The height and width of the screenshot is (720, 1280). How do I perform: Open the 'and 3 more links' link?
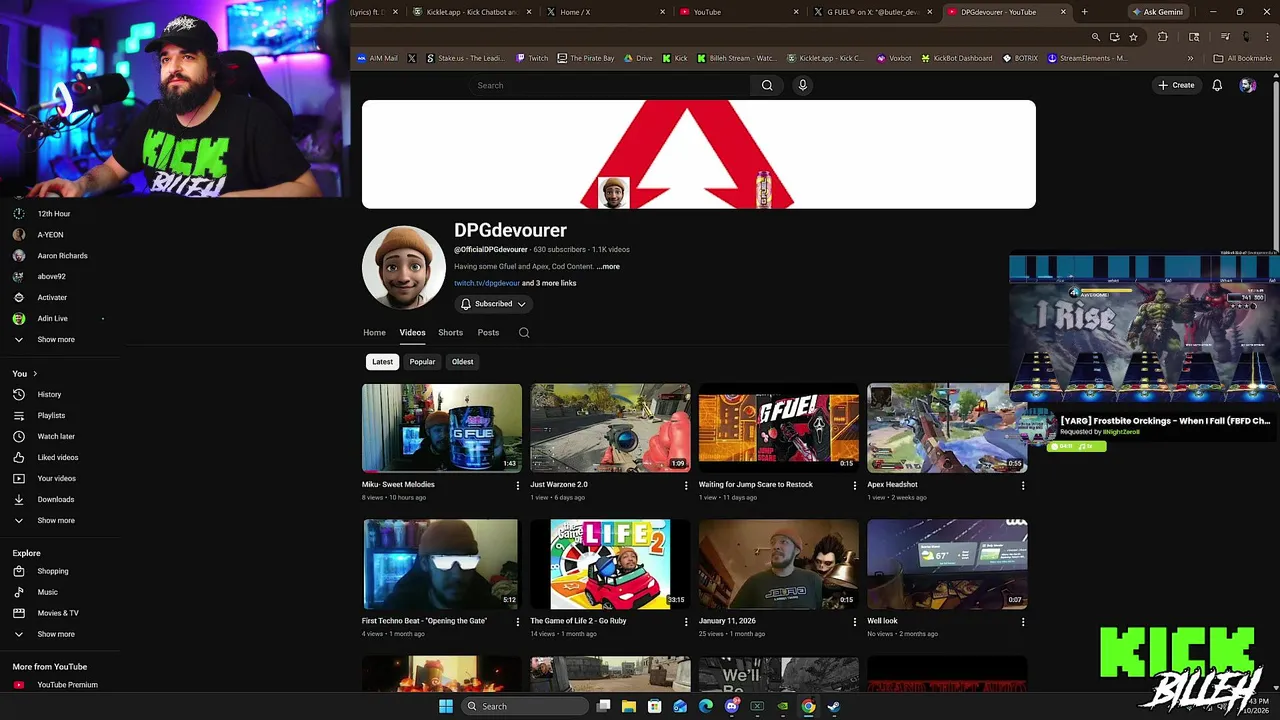click(x=549, y=283)
